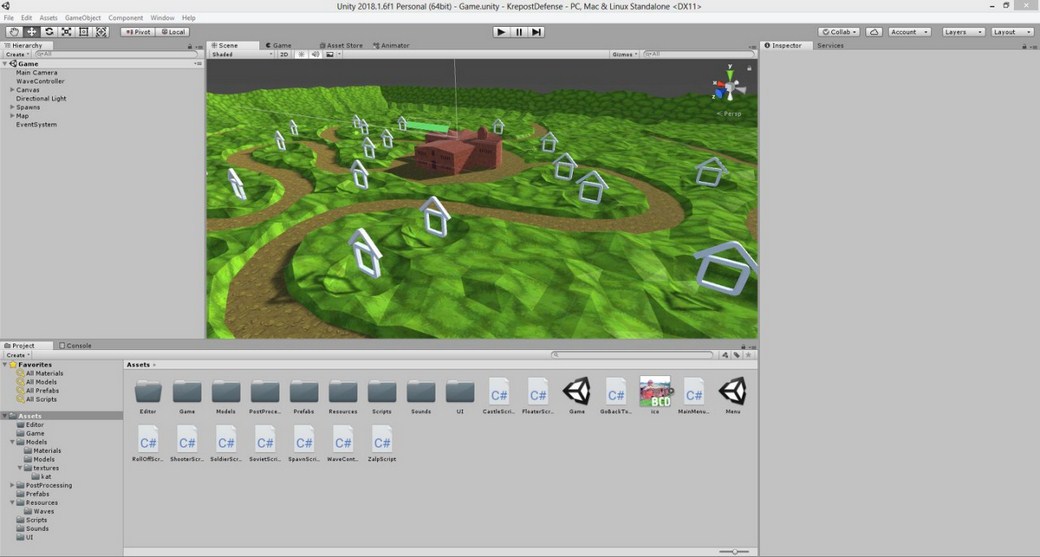Click the scene orientation gizmo
This screenshot has width=1040, height=557.
tap(729, 88)
